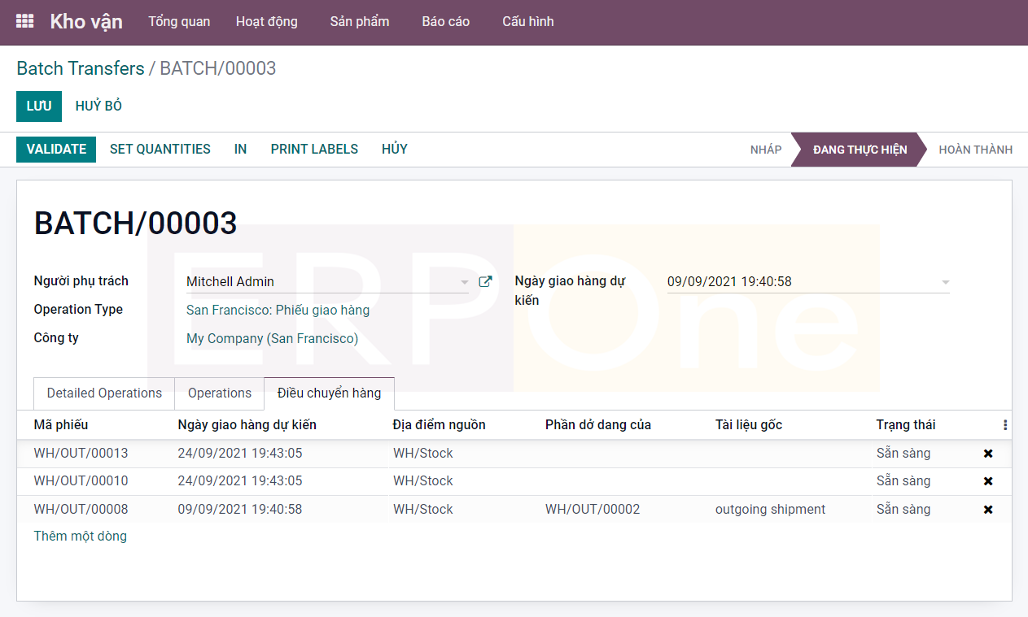The image size is (1028, 617).
Task: Click the outgoing shipment cell
Action: tap(770, 509)
